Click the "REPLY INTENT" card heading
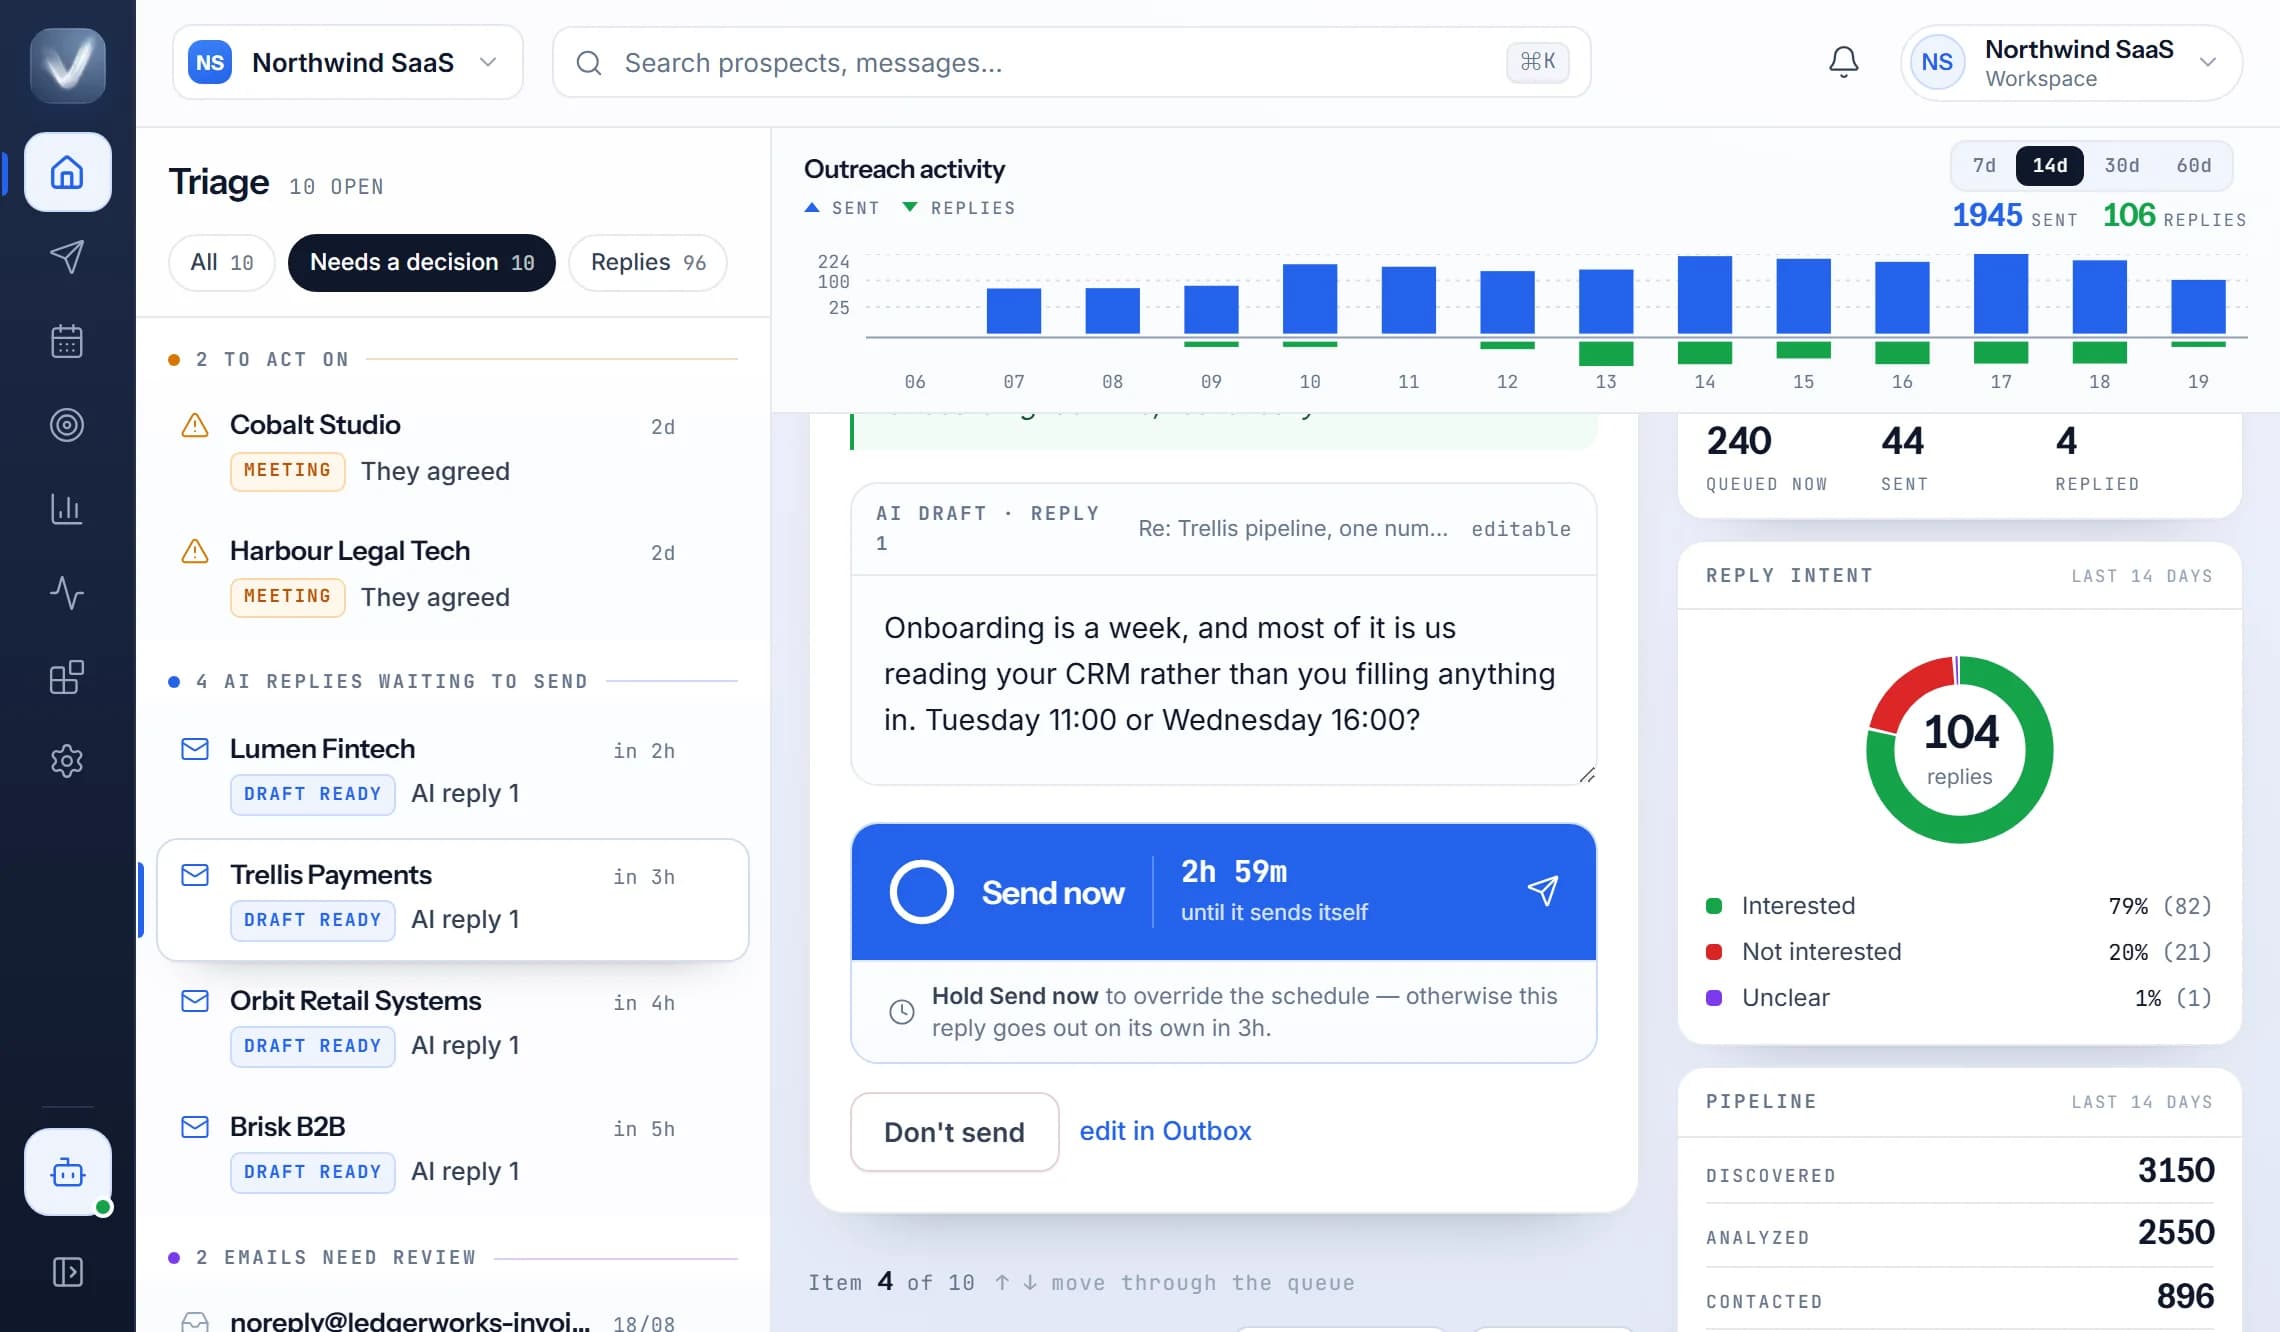Image resolution: width=2280 pixels, height=1332 pixels. (x=1789, y=576)
